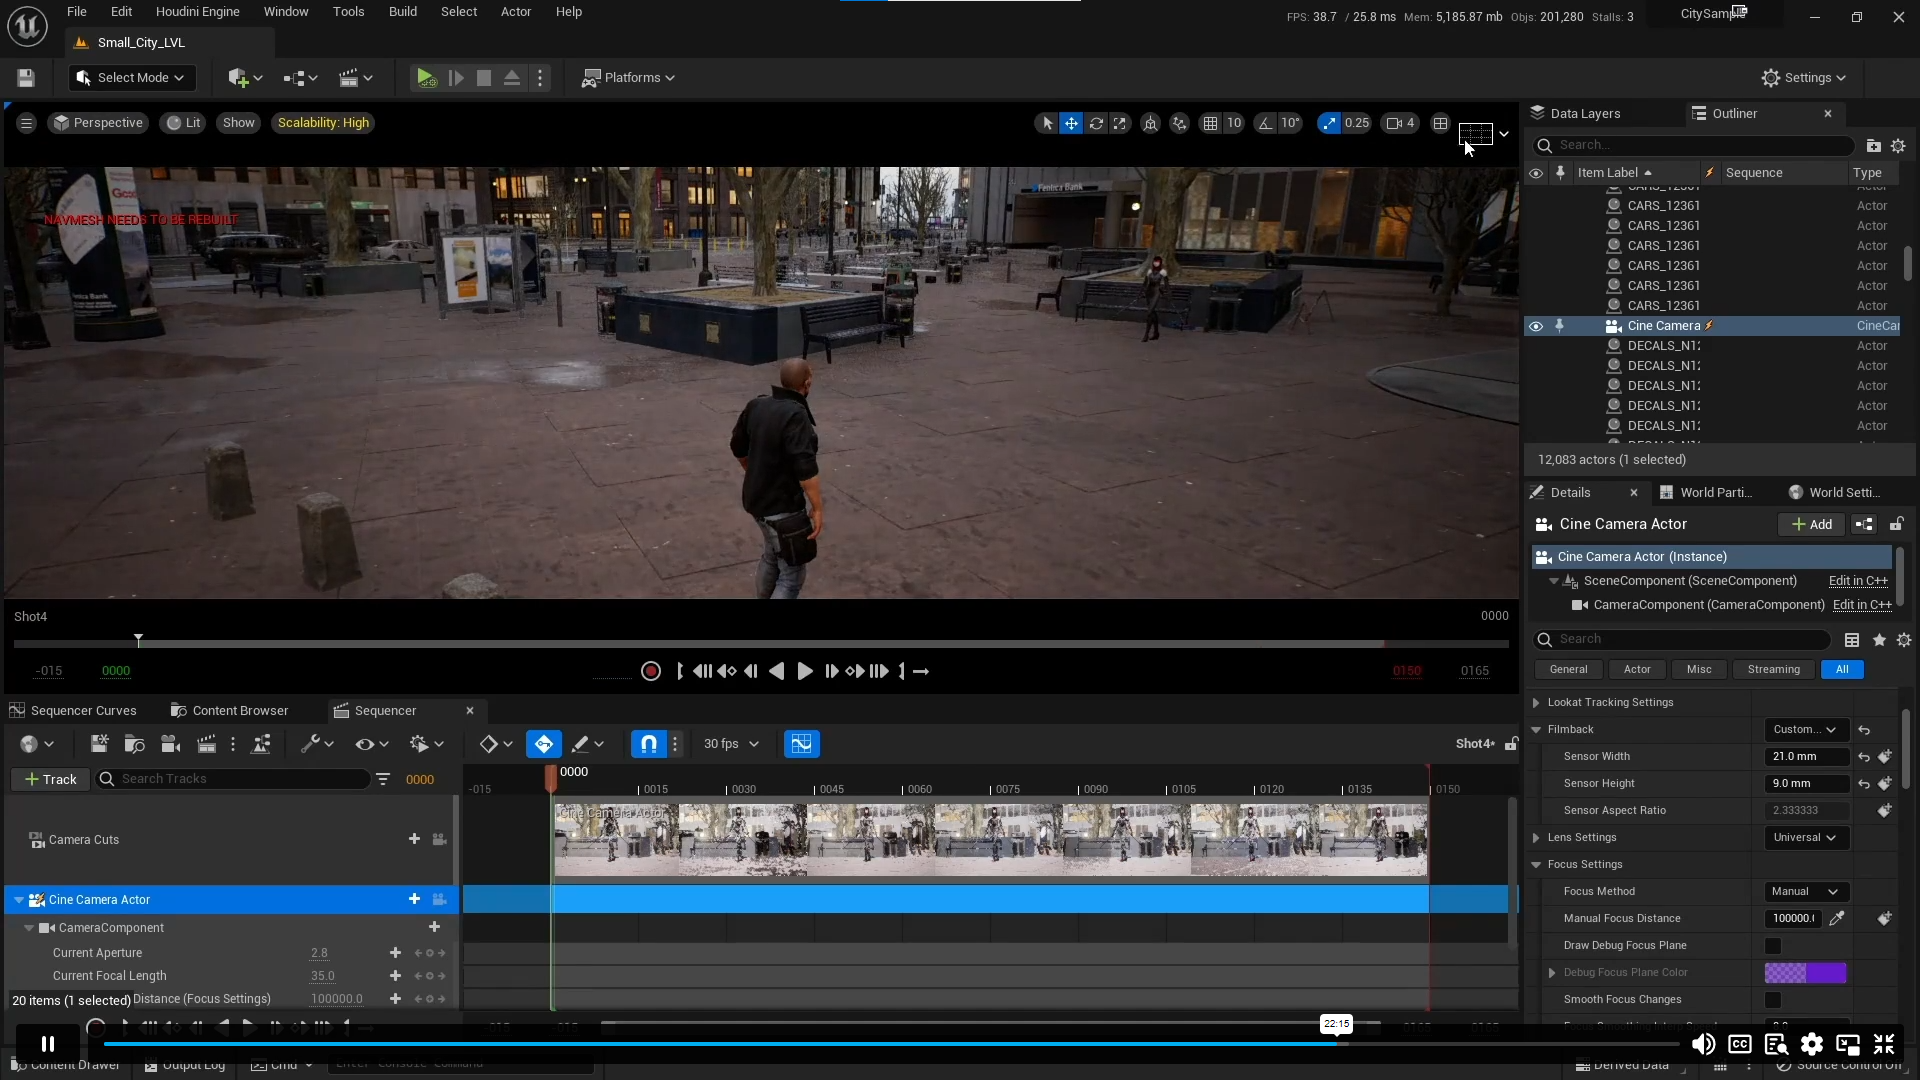Viewport: 1920px width, 1080px height.
Task: Select the Scale tool in the viewport toolbar
Action: (1120, 123)
